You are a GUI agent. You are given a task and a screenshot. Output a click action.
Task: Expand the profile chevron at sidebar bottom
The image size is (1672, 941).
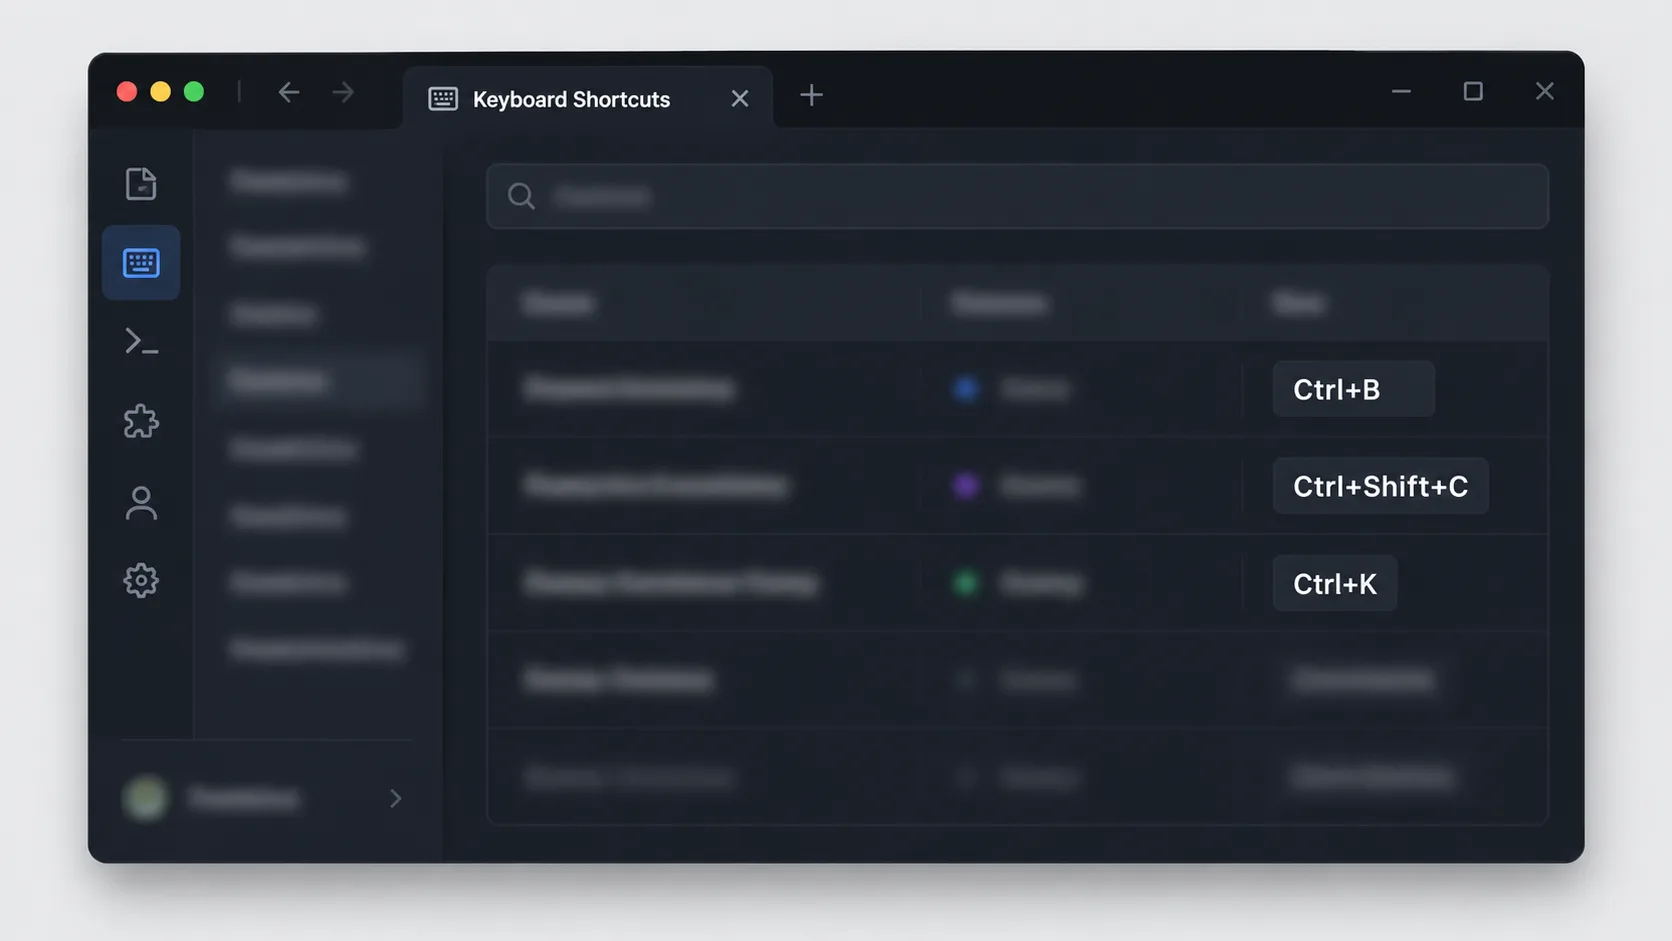pyautogui.click(x=395, y=798)
